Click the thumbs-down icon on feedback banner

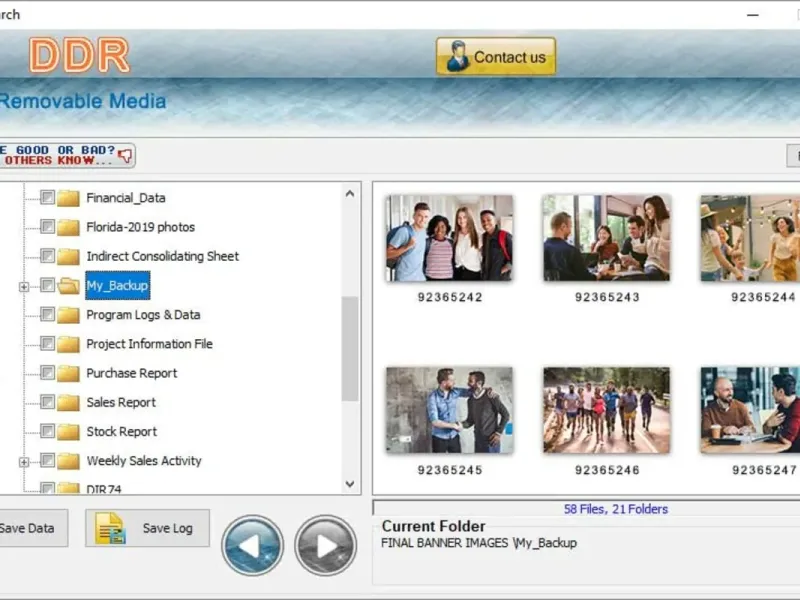coord(124,155)
